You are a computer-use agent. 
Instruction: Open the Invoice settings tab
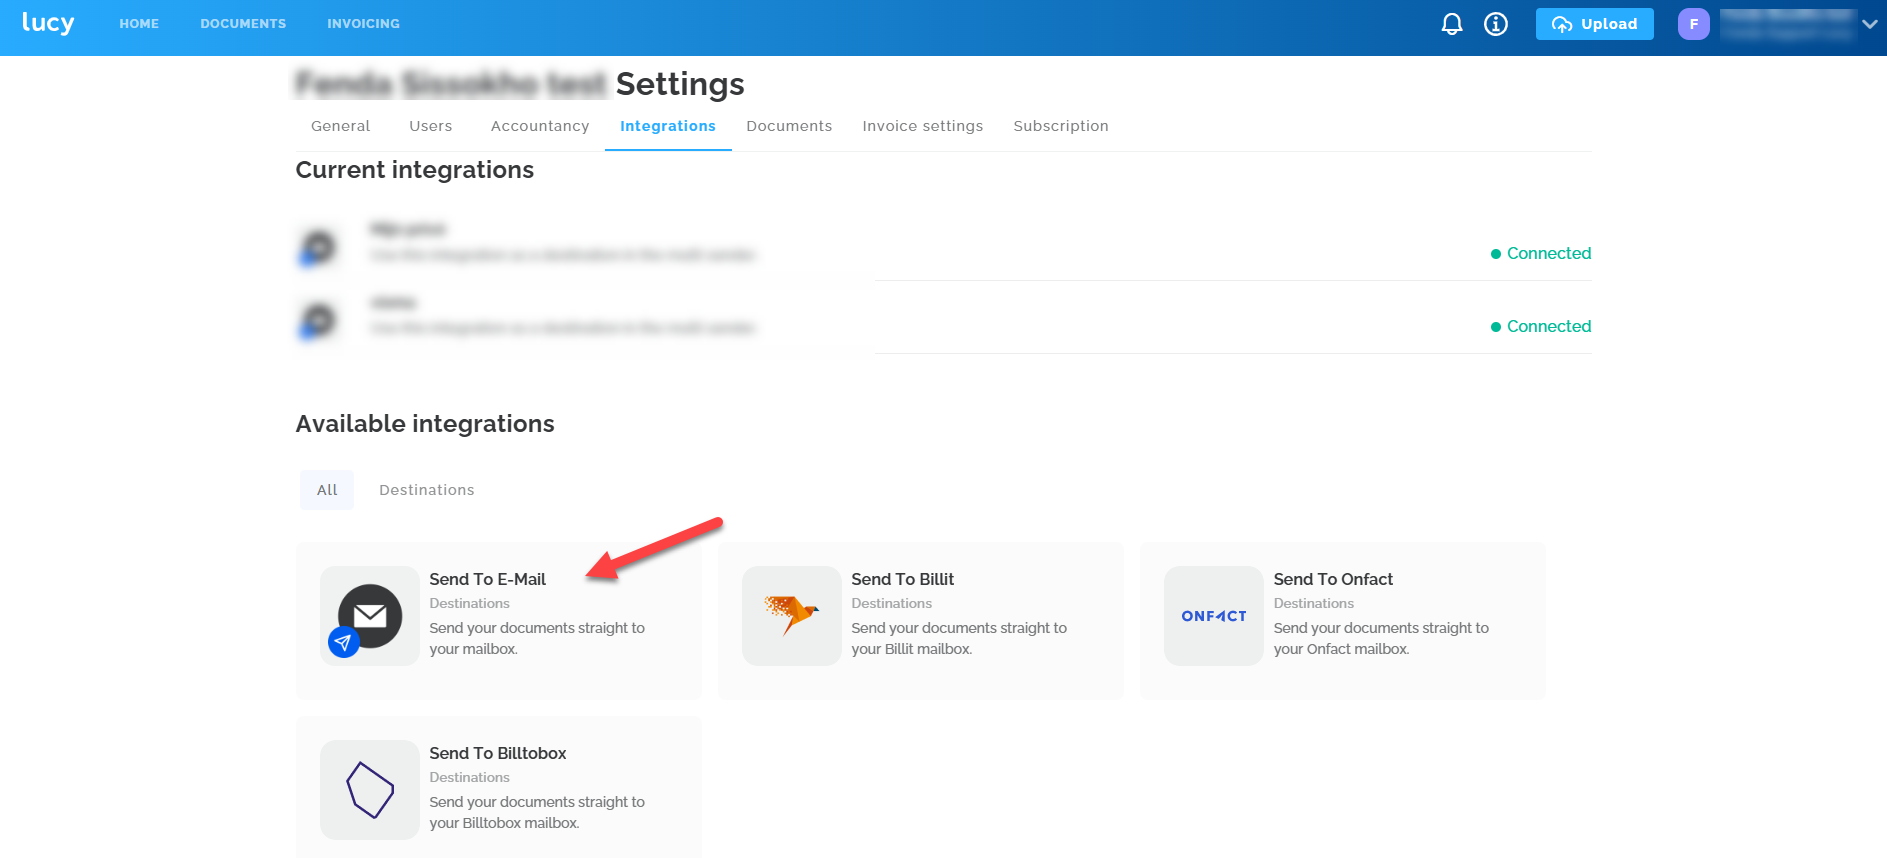(x=923, y=126)
